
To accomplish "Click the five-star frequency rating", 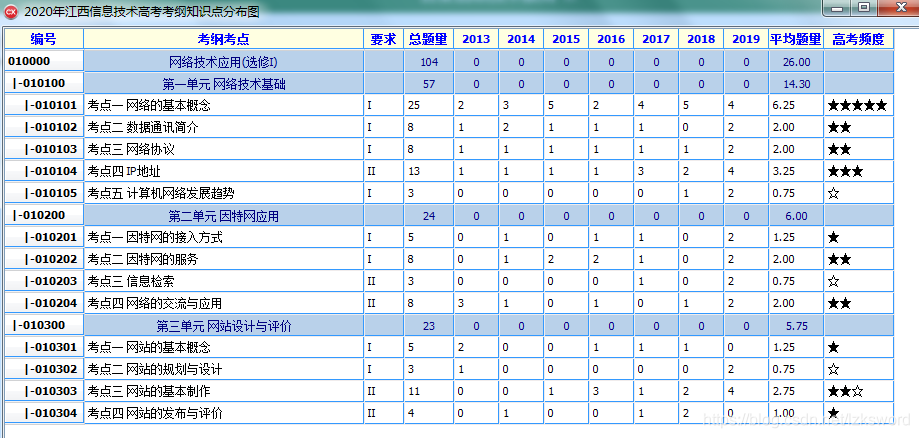I will [x=859, y=106].
